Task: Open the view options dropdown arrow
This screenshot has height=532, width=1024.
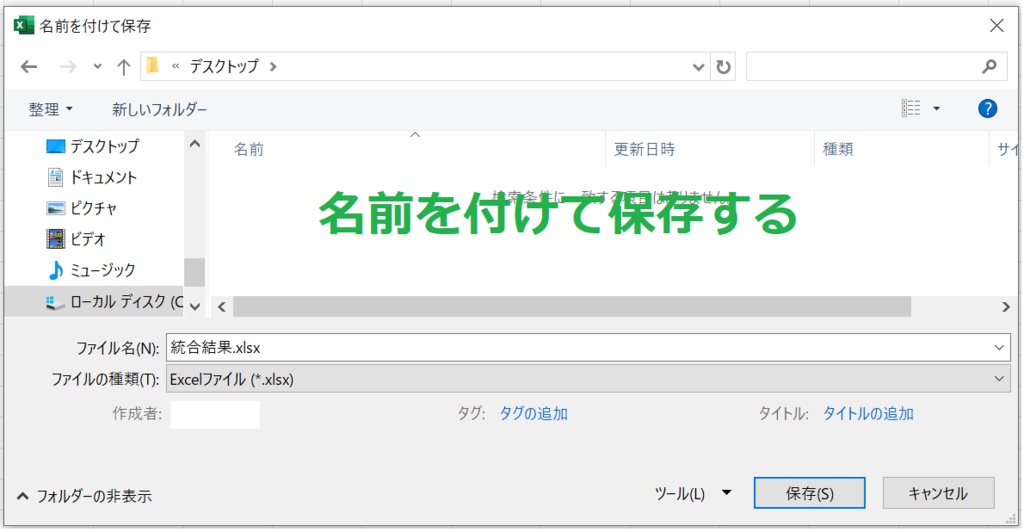Action: tap(936, 109)
